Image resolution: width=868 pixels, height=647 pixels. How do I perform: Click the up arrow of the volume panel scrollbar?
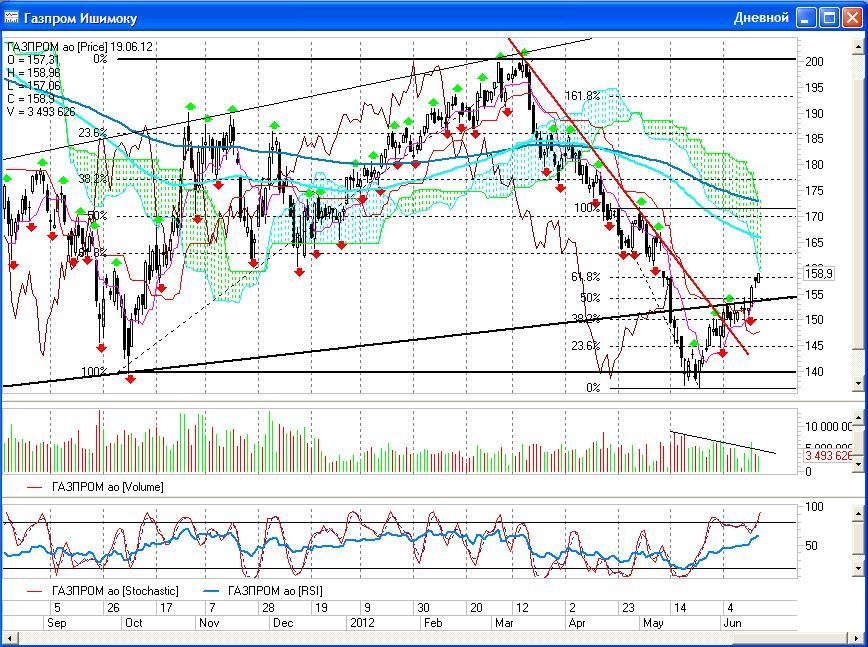click(x=859, y=417)
